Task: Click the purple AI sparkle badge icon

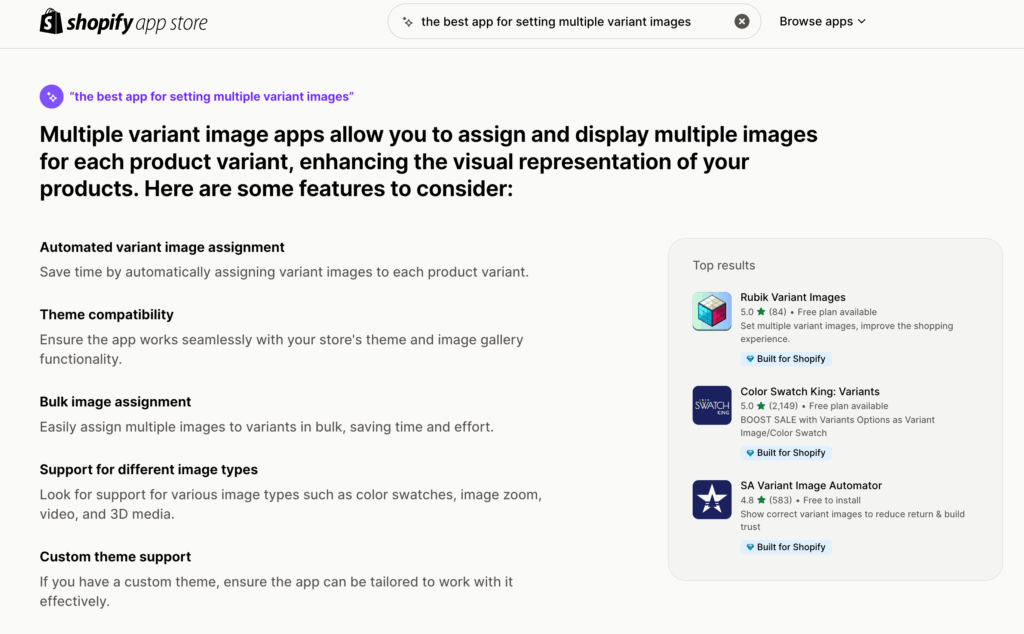Action: pos(52,97)
